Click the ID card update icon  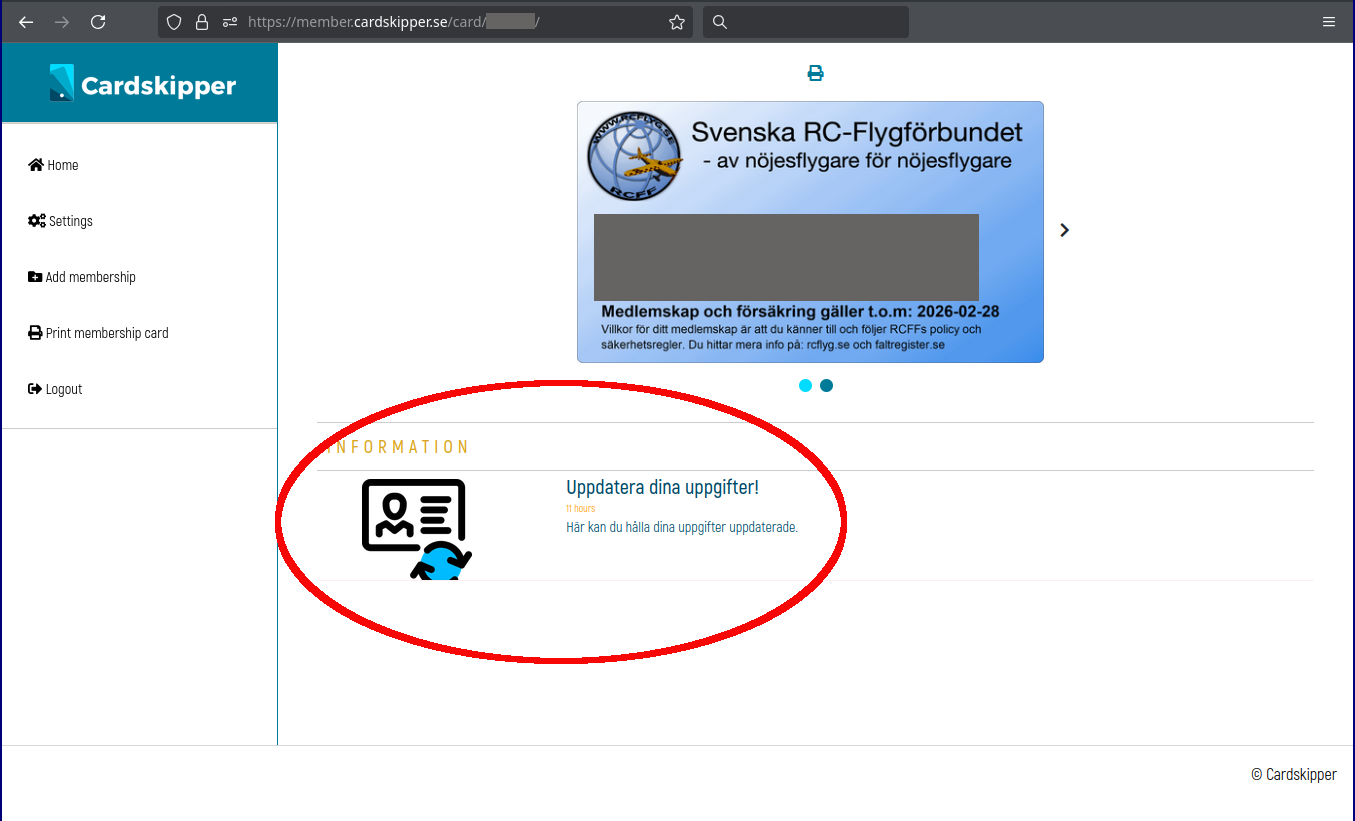click(x=416, y=529)
